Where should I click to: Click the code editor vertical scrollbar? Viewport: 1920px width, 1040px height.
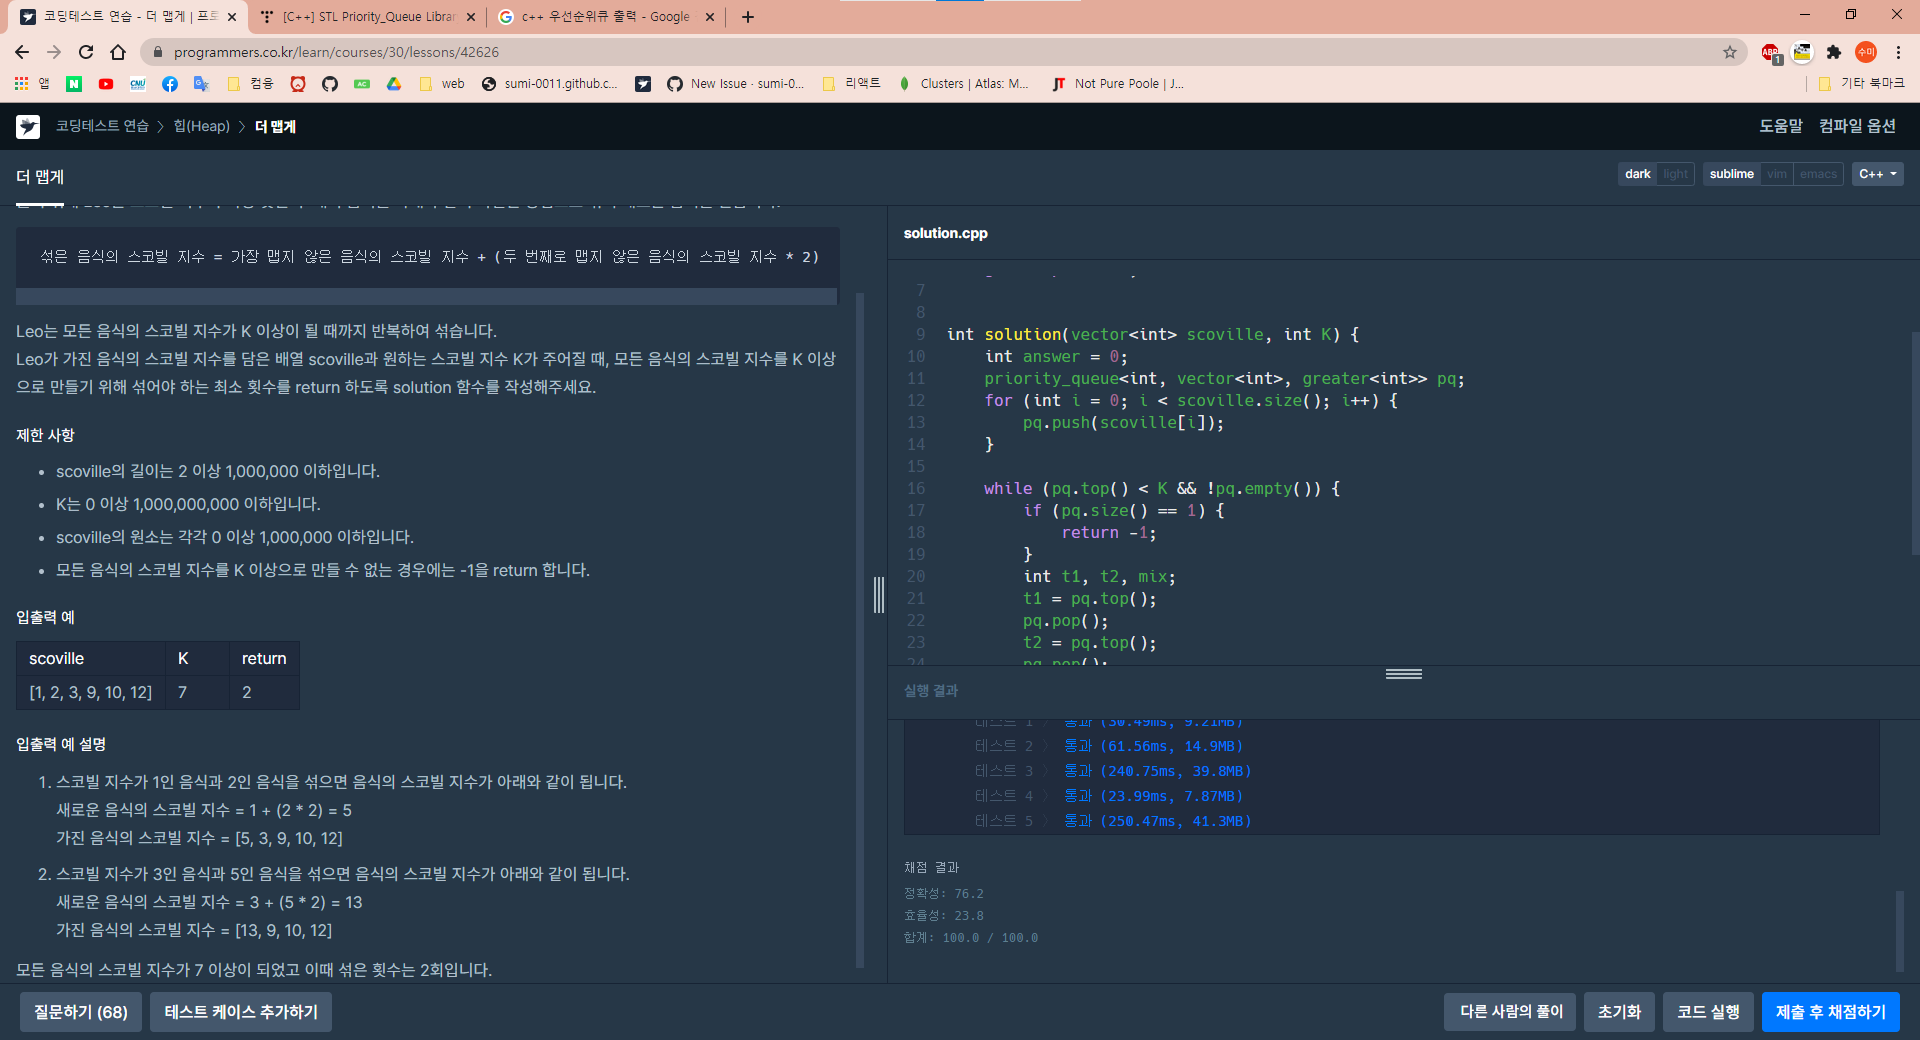point(1915,443)
